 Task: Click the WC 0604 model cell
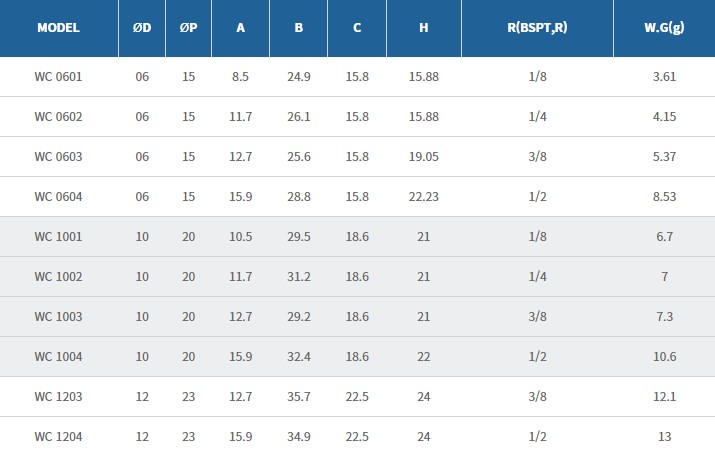point(58,196)
